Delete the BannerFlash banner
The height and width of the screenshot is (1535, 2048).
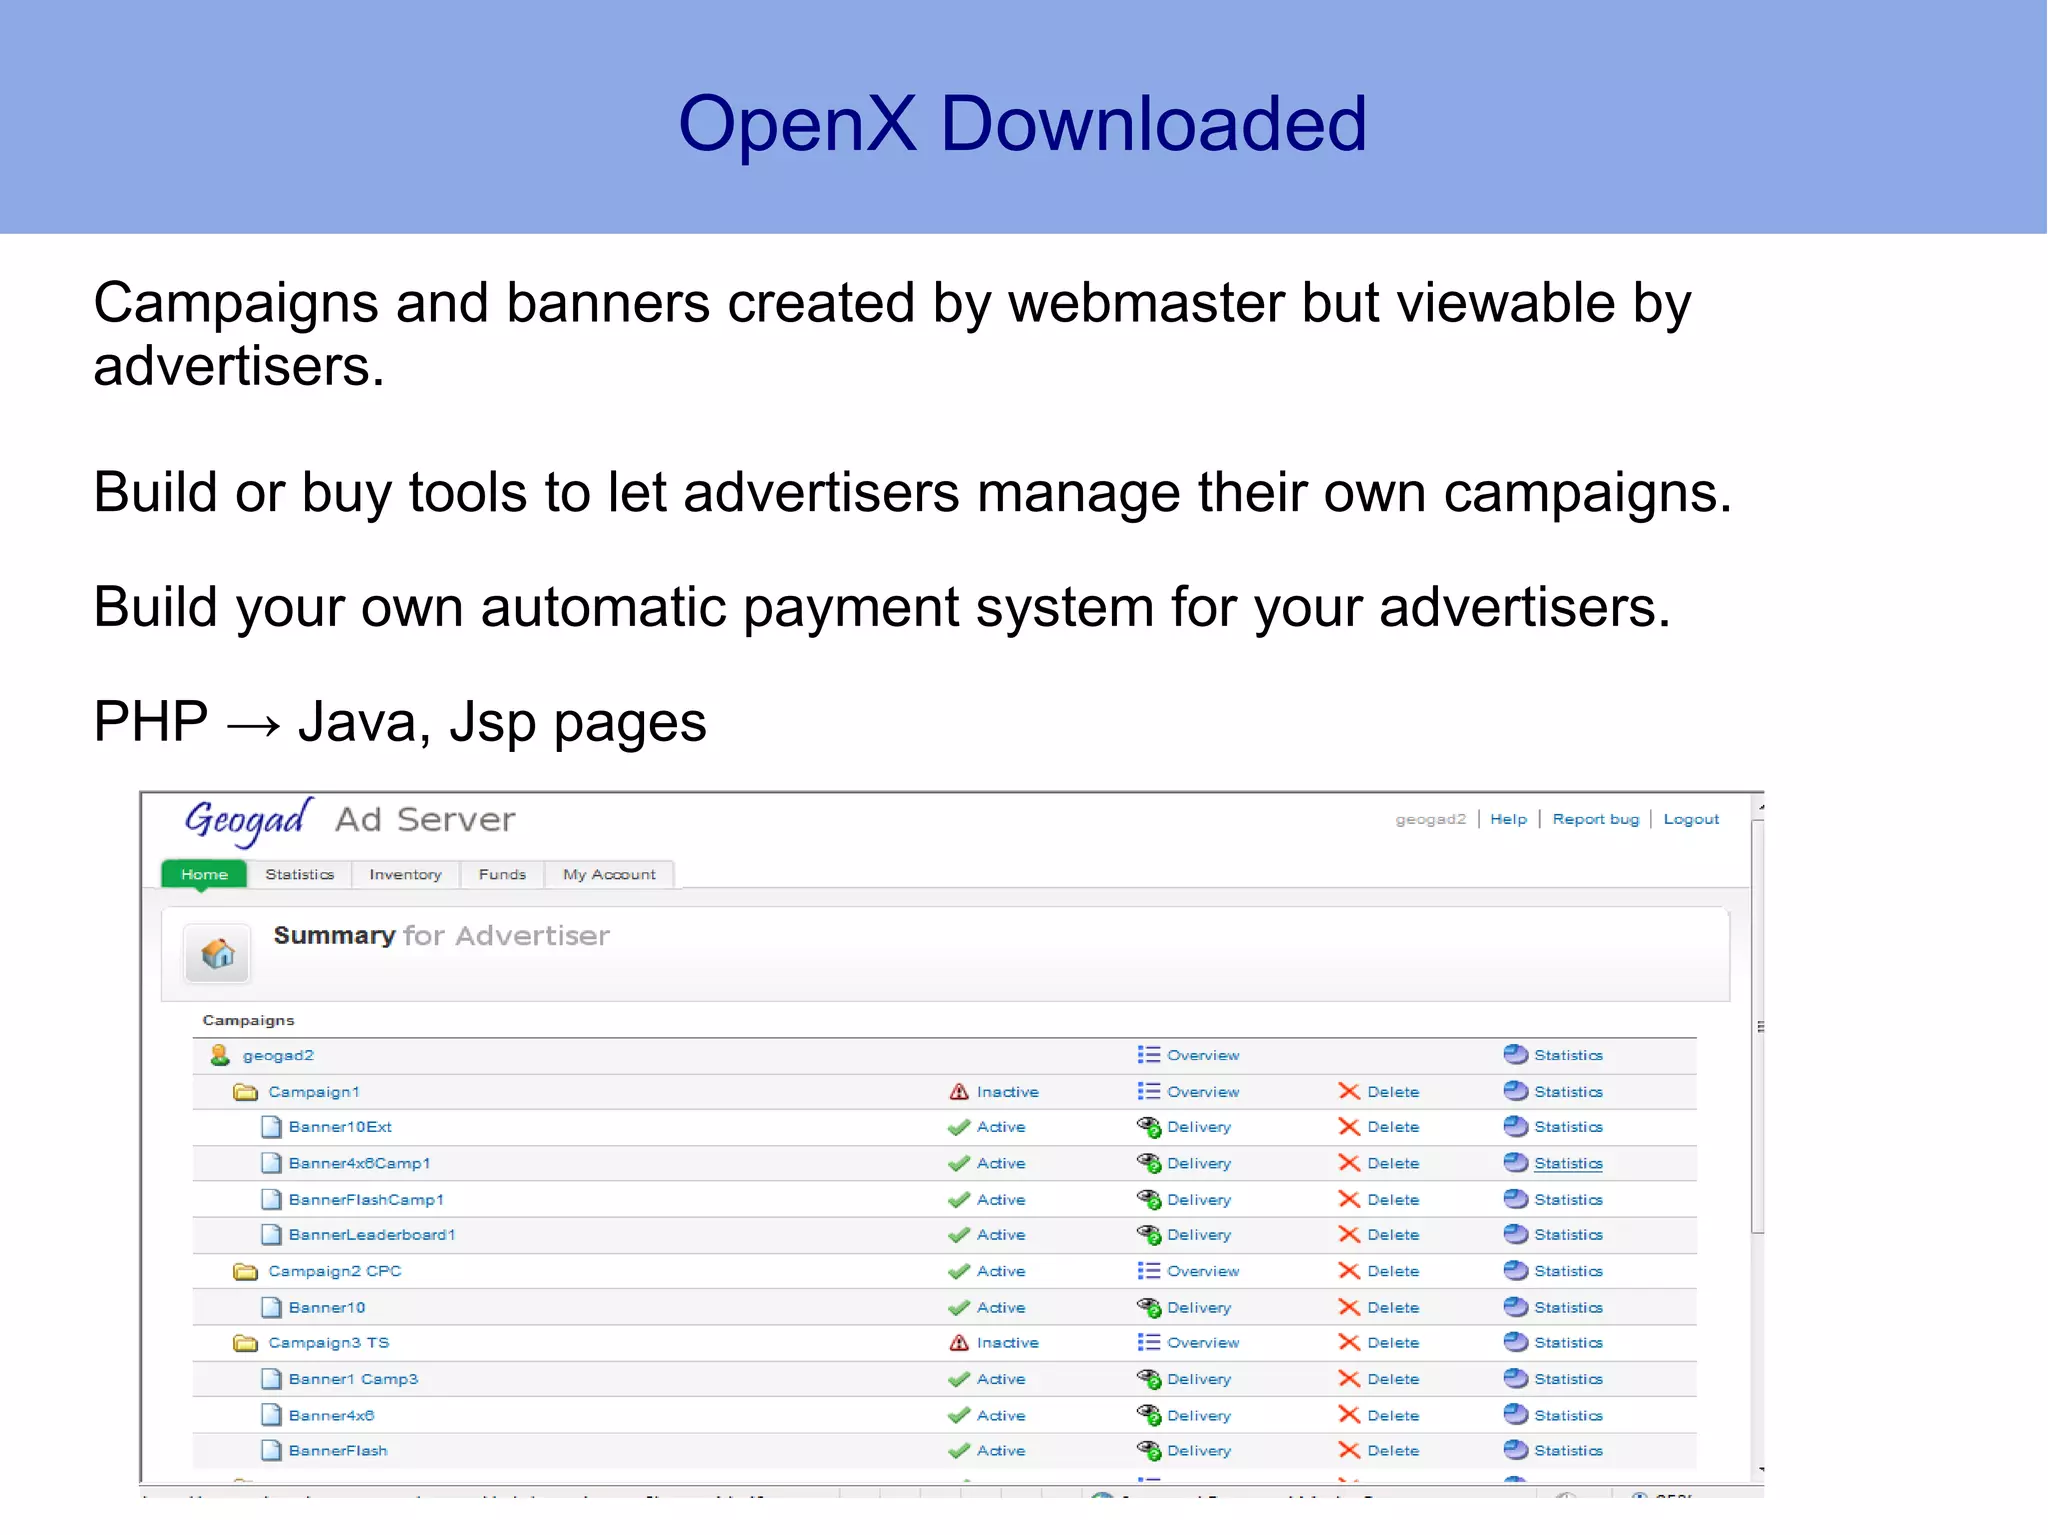[x=1393, y=1451]
